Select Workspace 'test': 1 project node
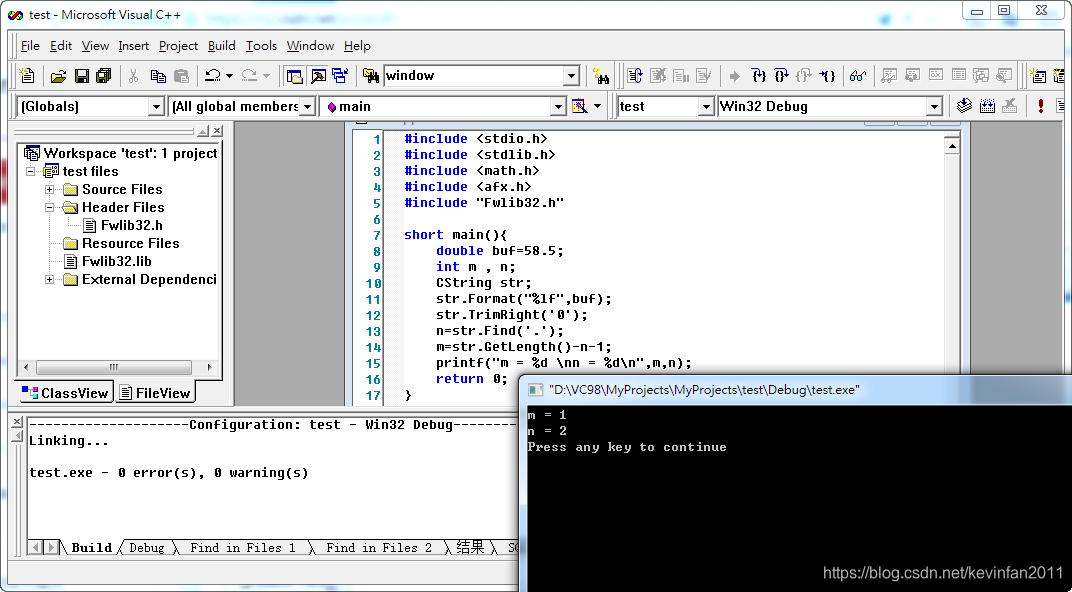The width and height of the screenshot is (1072, 592). 121,153
